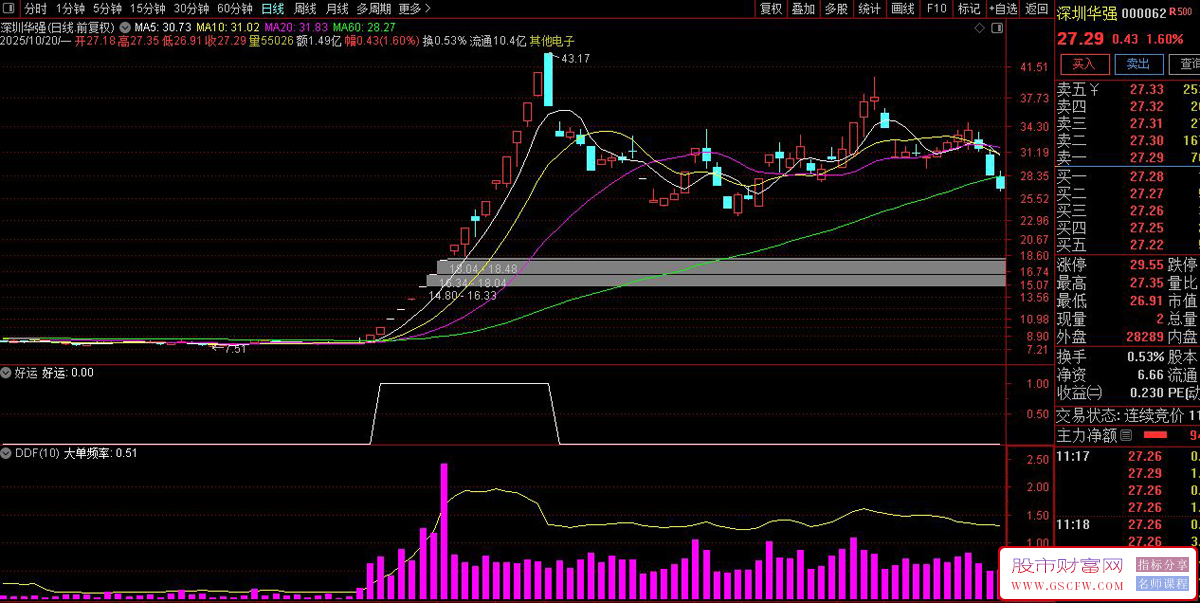Click the yen symbol next to 卖五

pos(1094,90)
